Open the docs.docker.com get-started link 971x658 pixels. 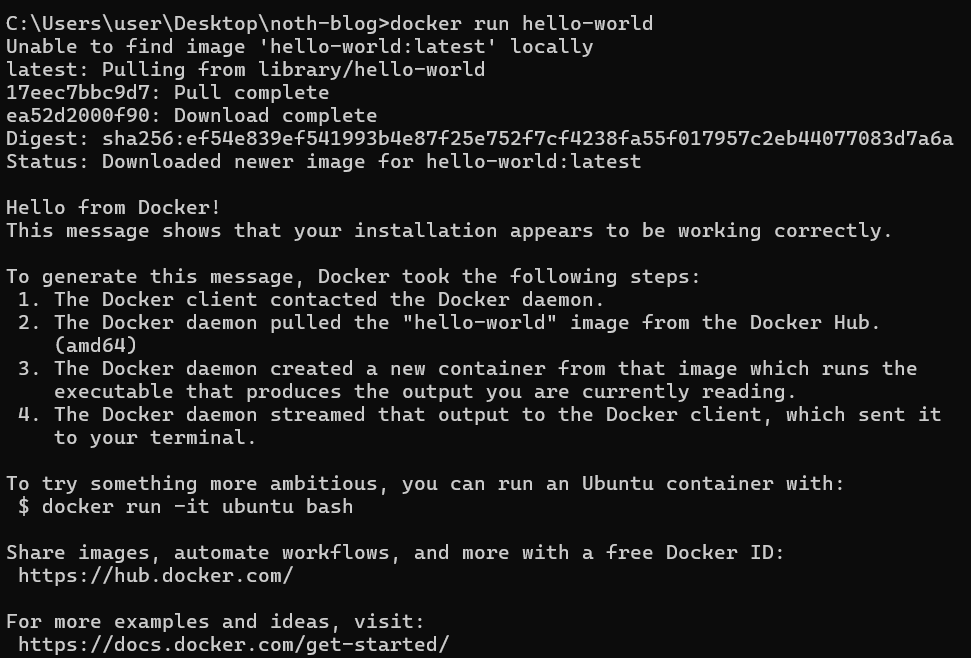point(234,644)
